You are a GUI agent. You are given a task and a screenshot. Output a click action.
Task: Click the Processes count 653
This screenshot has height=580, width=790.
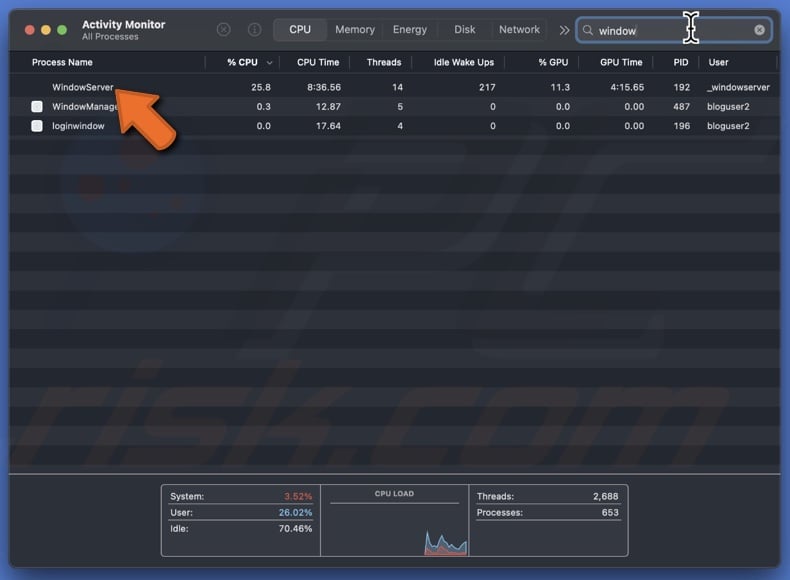(x=610, y=512)
